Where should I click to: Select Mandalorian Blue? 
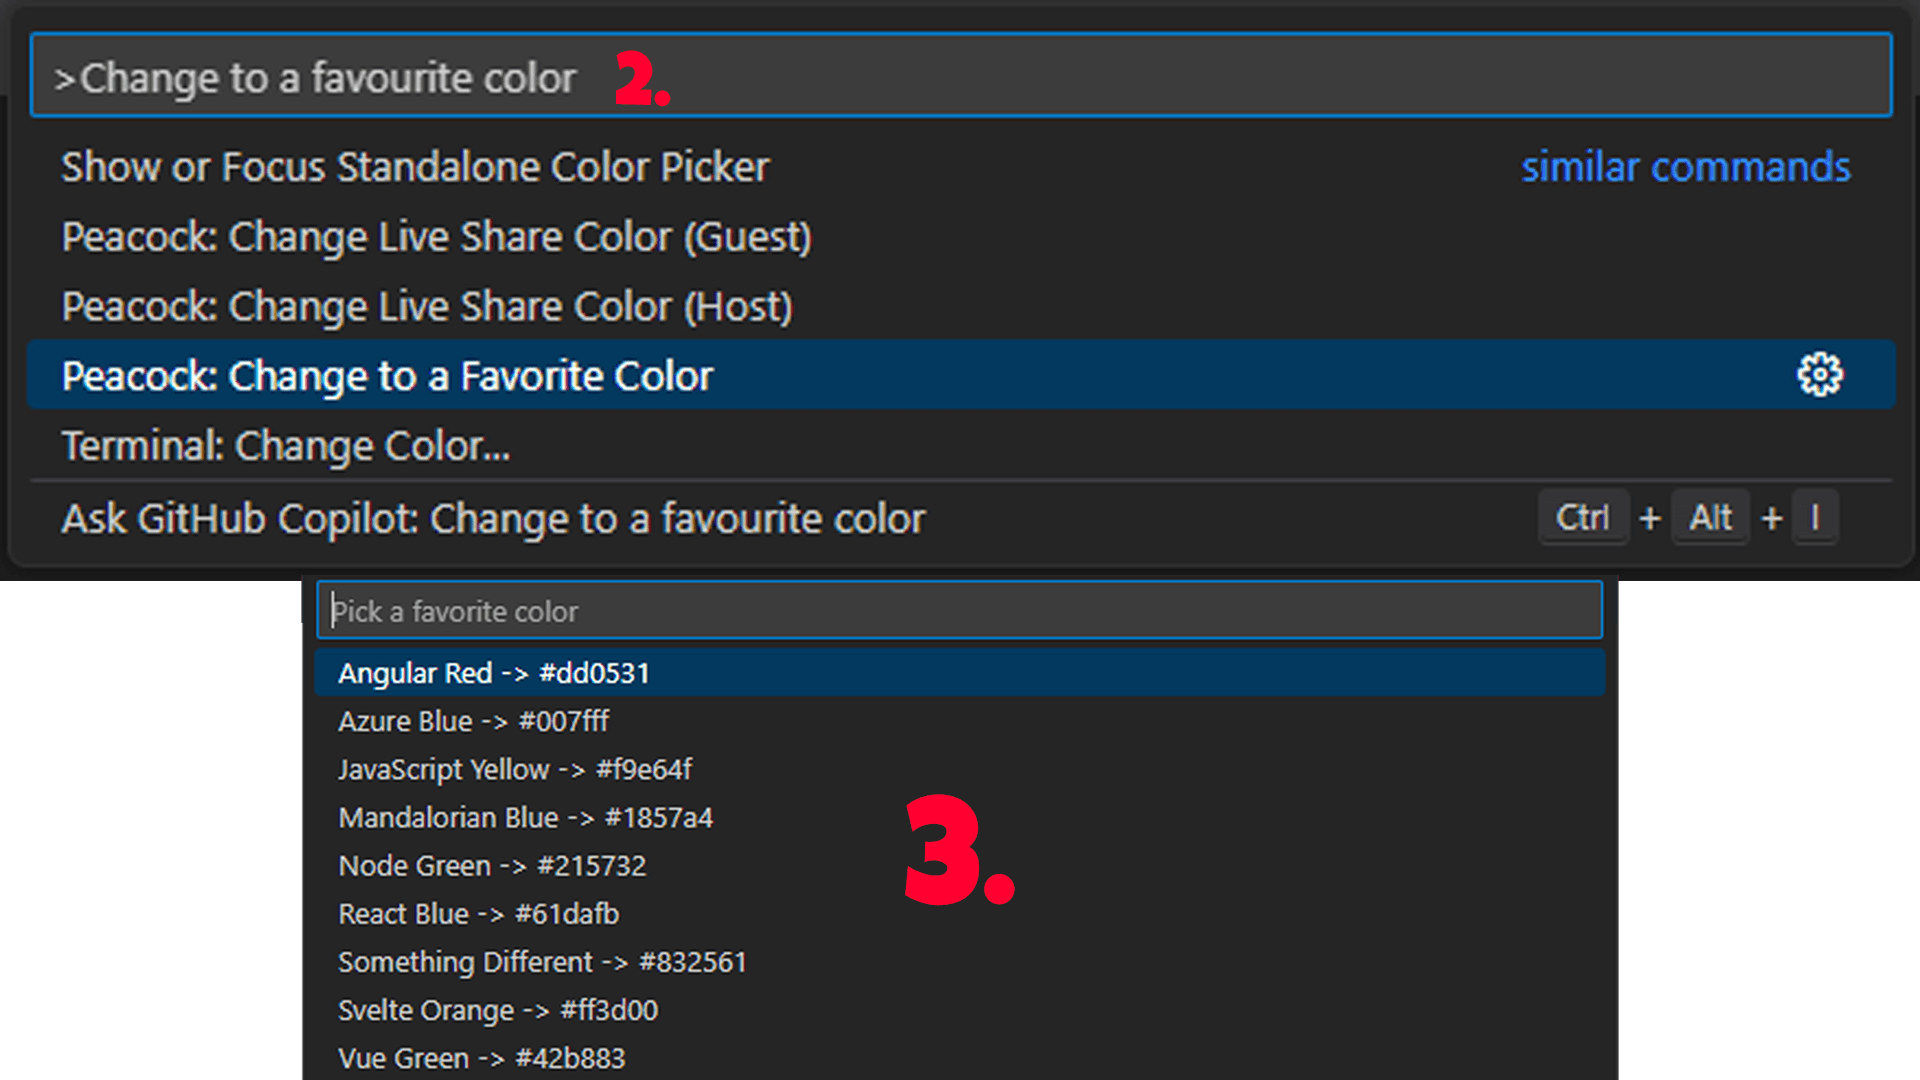[526, 817]
